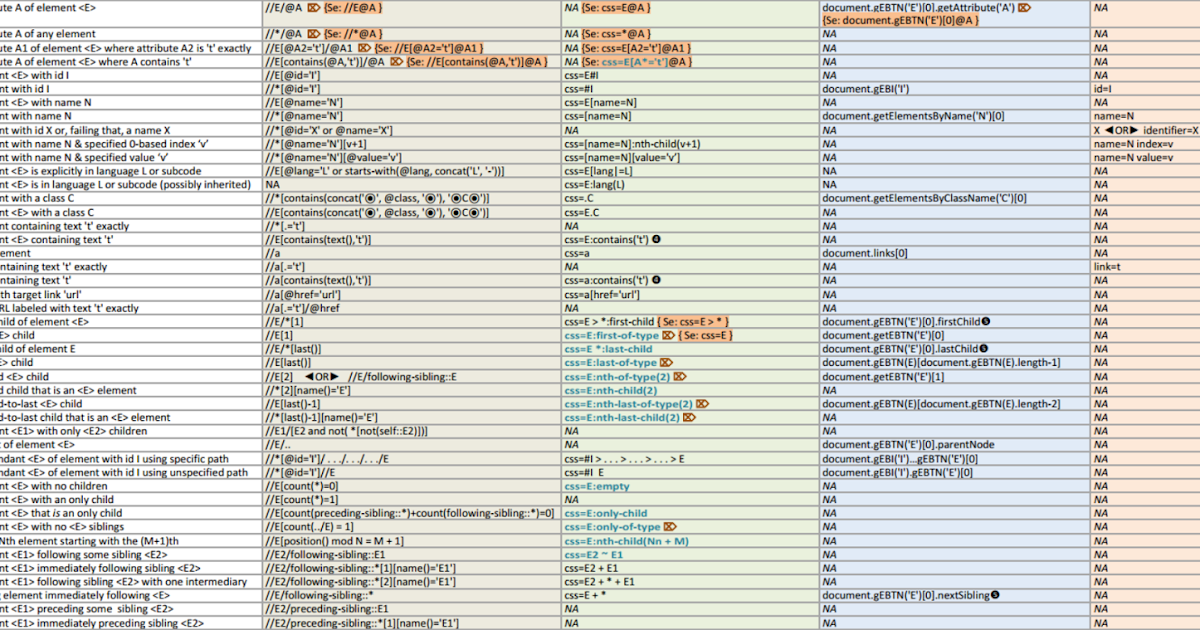Click the arrow icon after css=E:last-of-type
This screenshot has height=630, width=1200.
667,362
